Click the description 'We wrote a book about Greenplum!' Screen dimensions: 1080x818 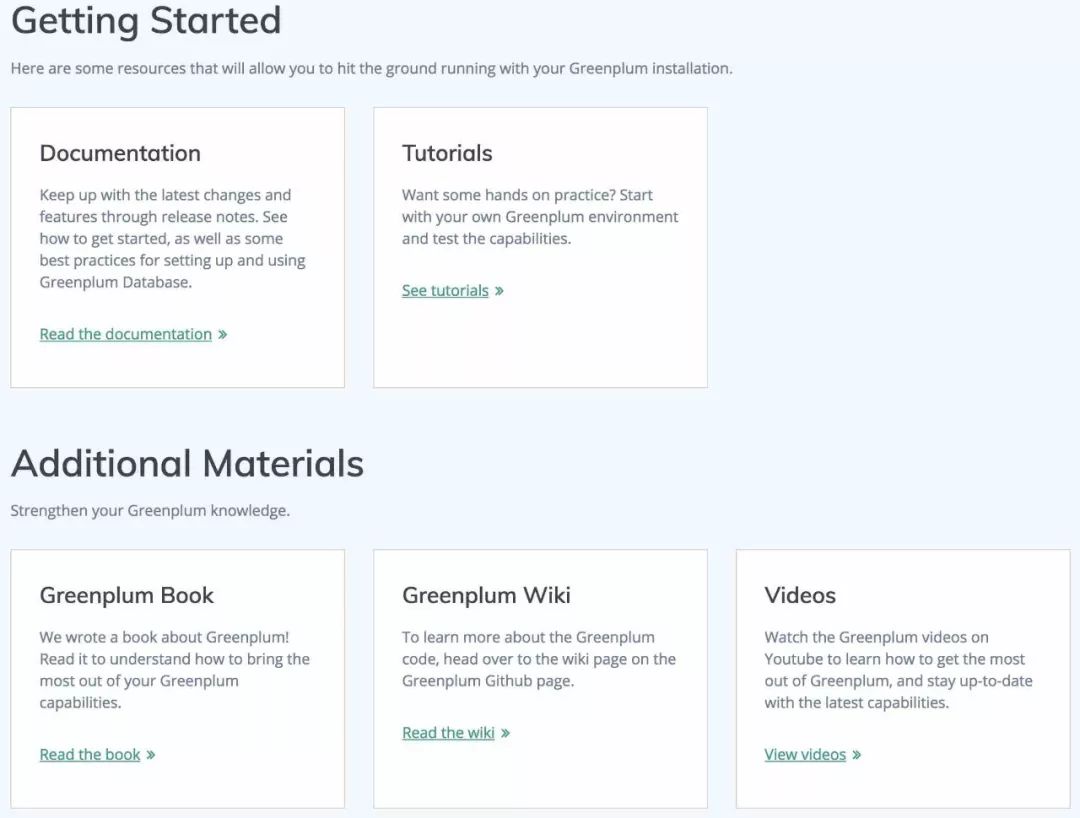pyautogui.click(x=174, y=670)
